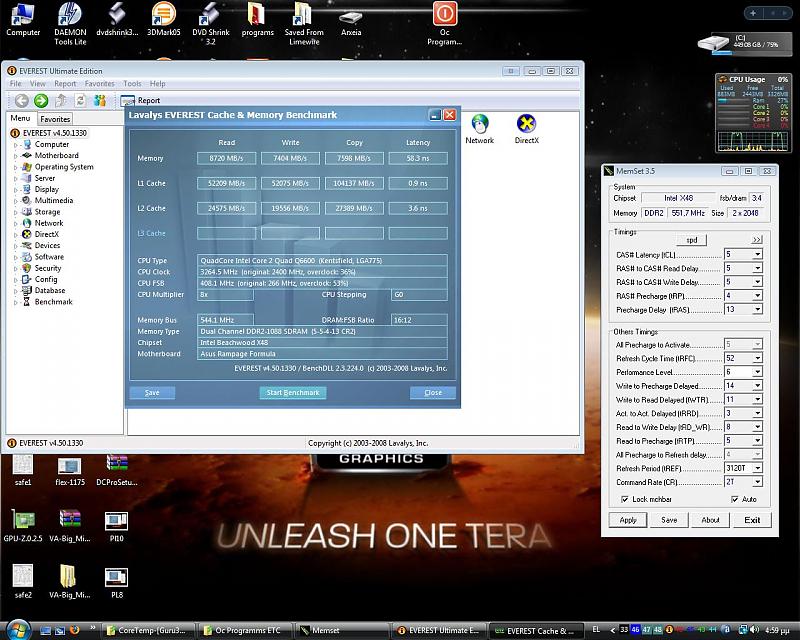Open the Oc Programs desktop icon

[444, 23]
